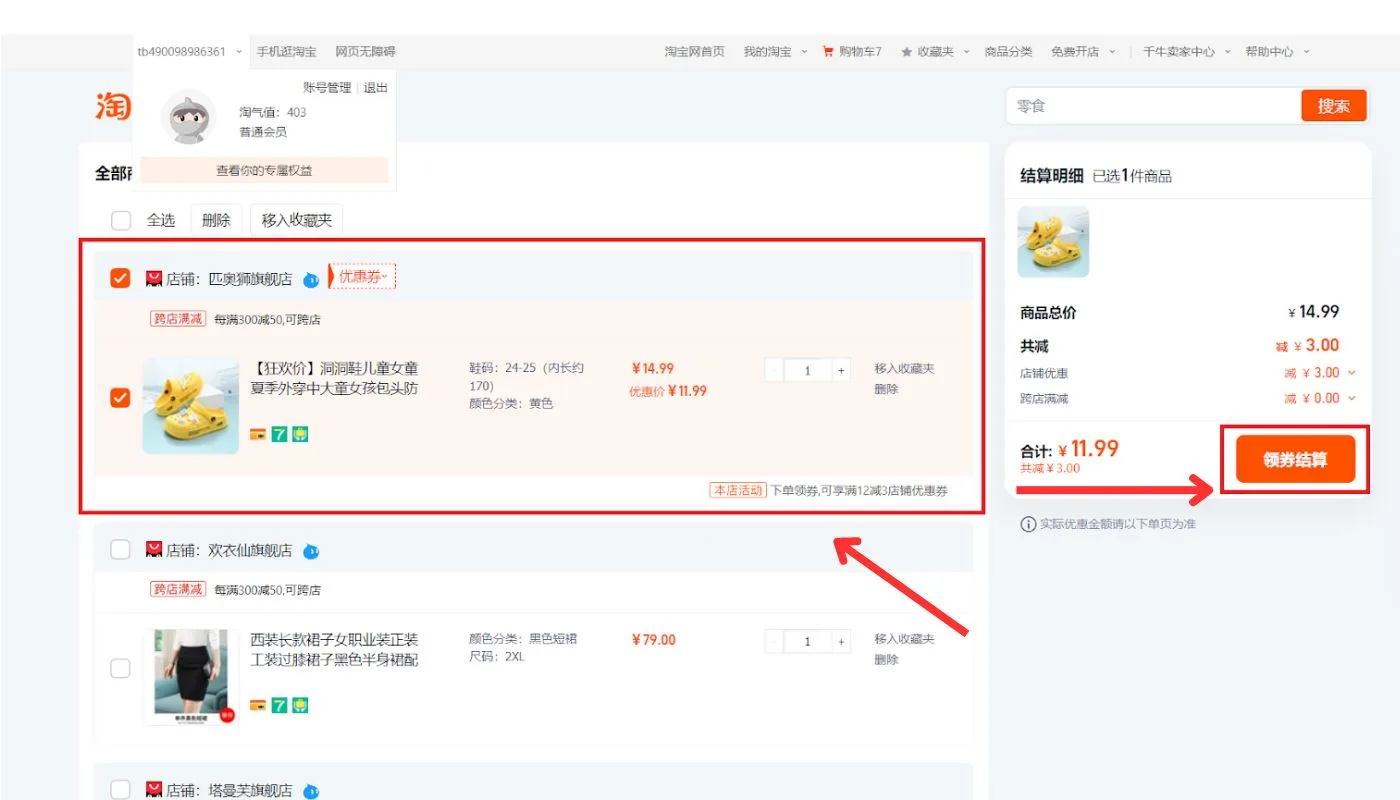This screenshot has width=1400, height=800.
Task: Increase quantity of the black skirt item
Action: pos(841,642)
